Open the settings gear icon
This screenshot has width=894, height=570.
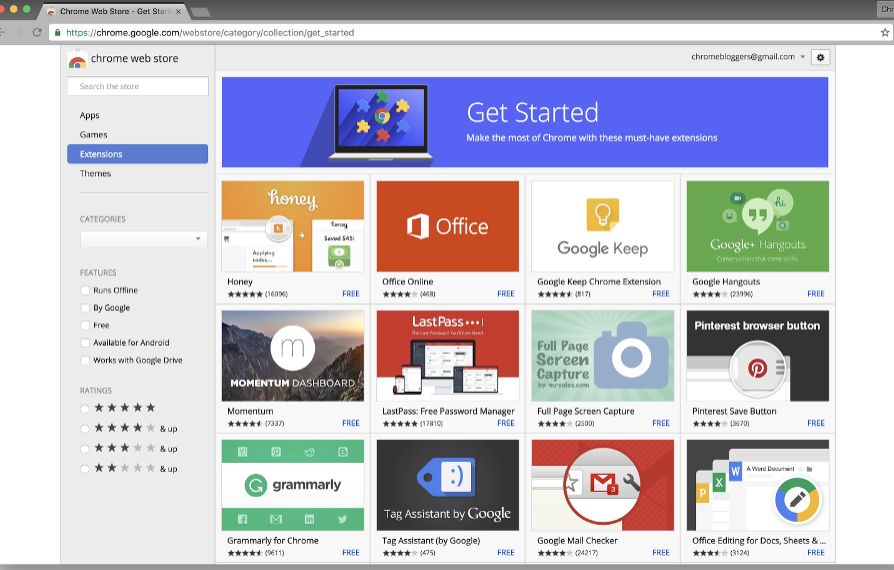[x=820, y=57]
